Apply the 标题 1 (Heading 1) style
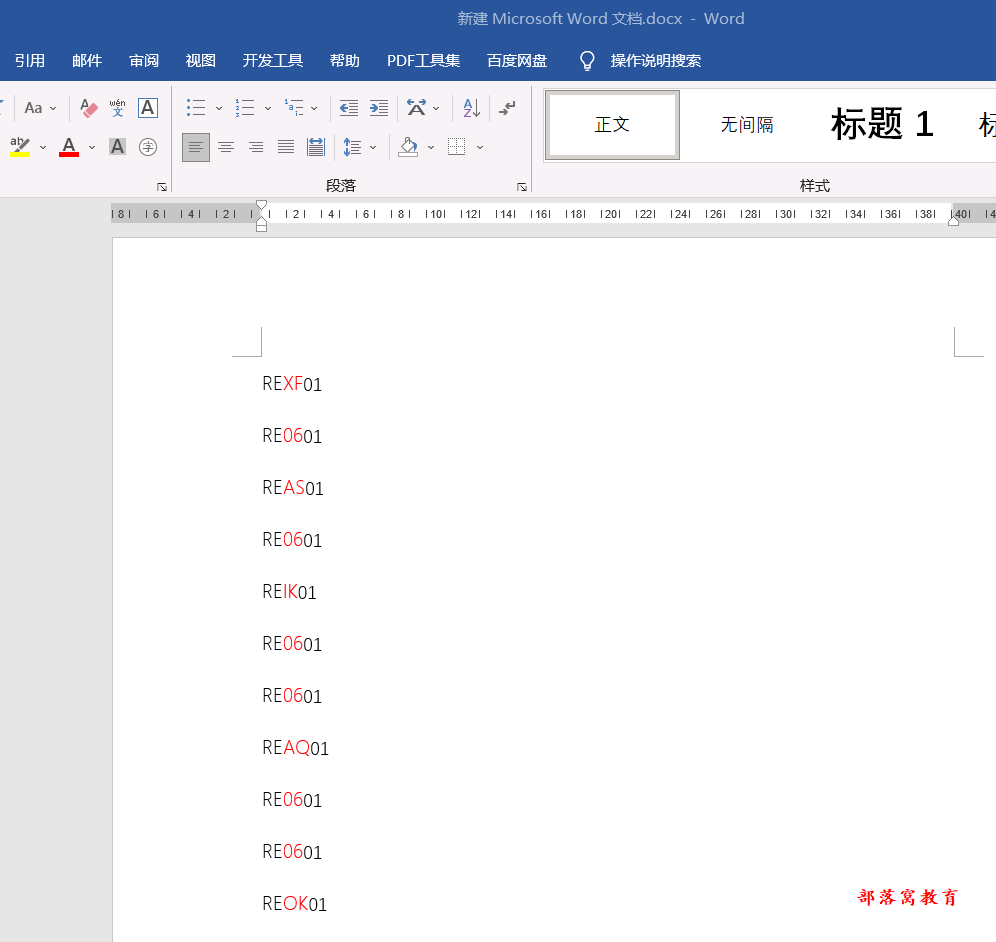The width and height of the screenshot is (996, 942). pyautogui.click(x=882, y=124)
